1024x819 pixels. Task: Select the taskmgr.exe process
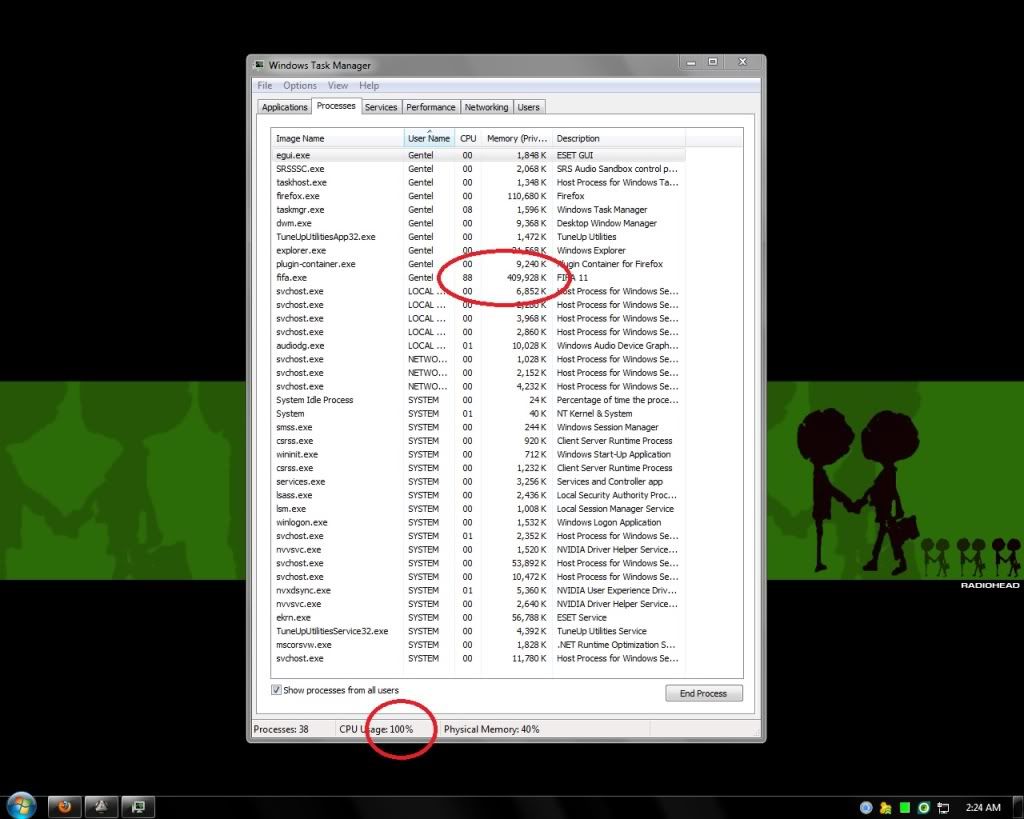coord(479,210)
